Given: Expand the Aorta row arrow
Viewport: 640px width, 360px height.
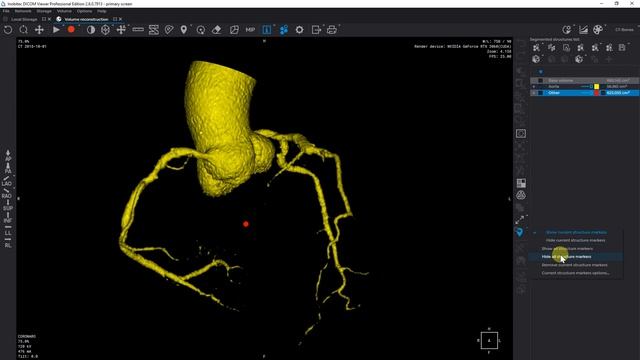Looking at the screenshot, I should click(x=534, y=87).
